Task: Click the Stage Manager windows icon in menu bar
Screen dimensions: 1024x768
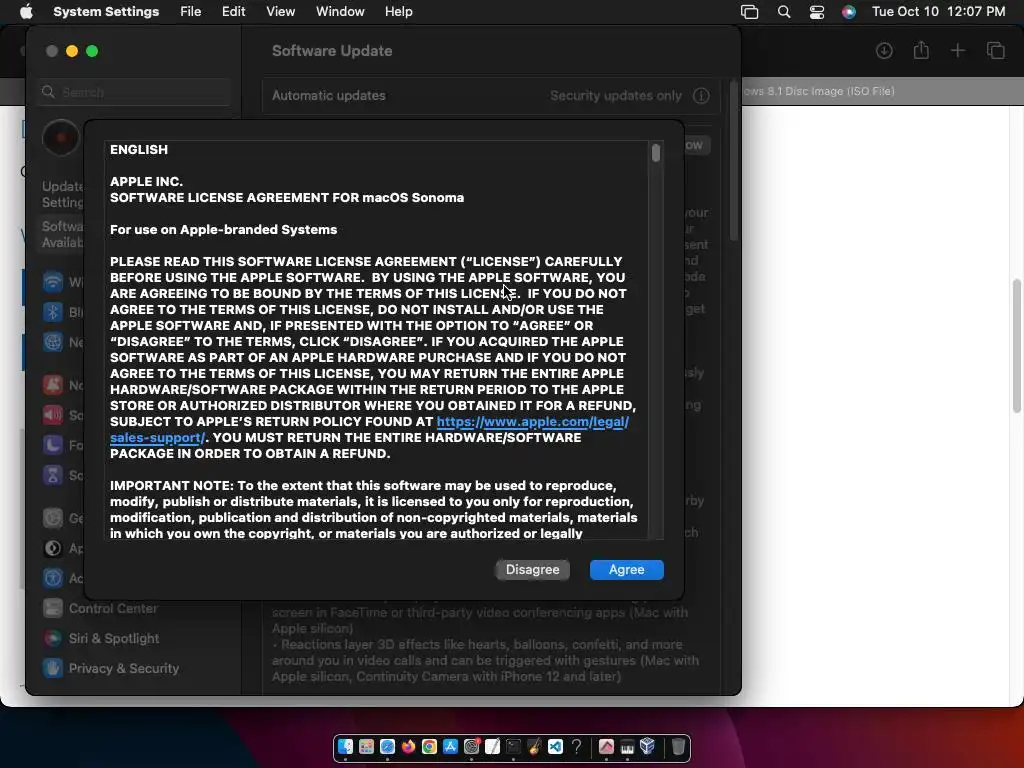Action: click(750, 12)
